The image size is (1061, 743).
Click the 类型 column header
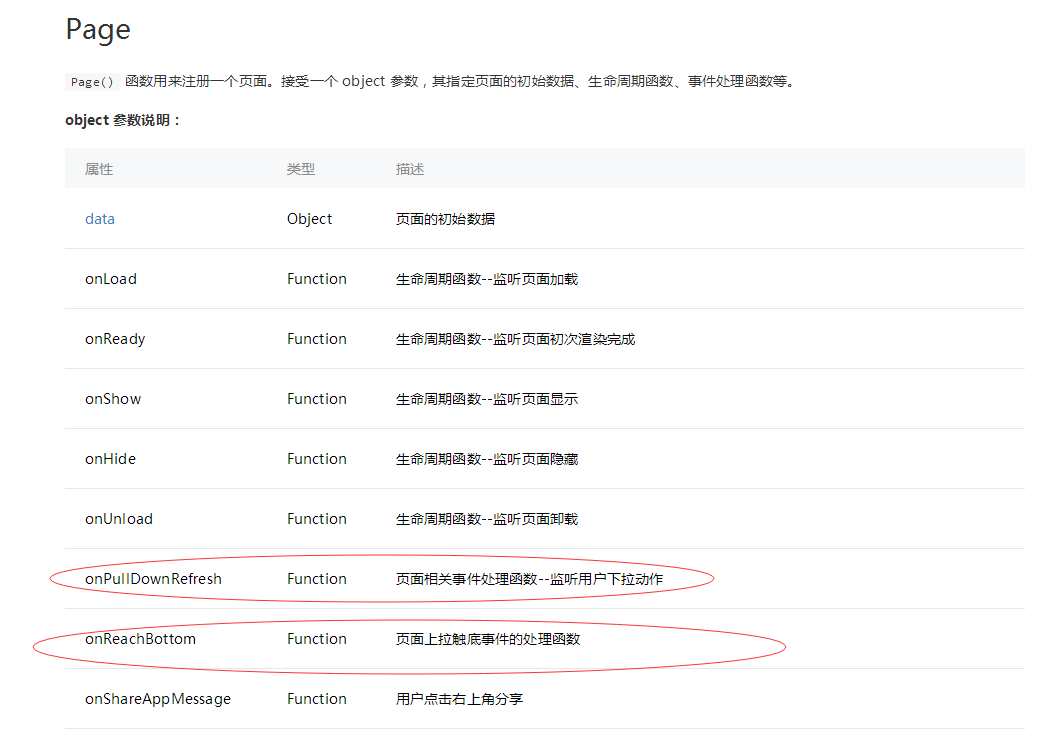click(x=300, y=169)
